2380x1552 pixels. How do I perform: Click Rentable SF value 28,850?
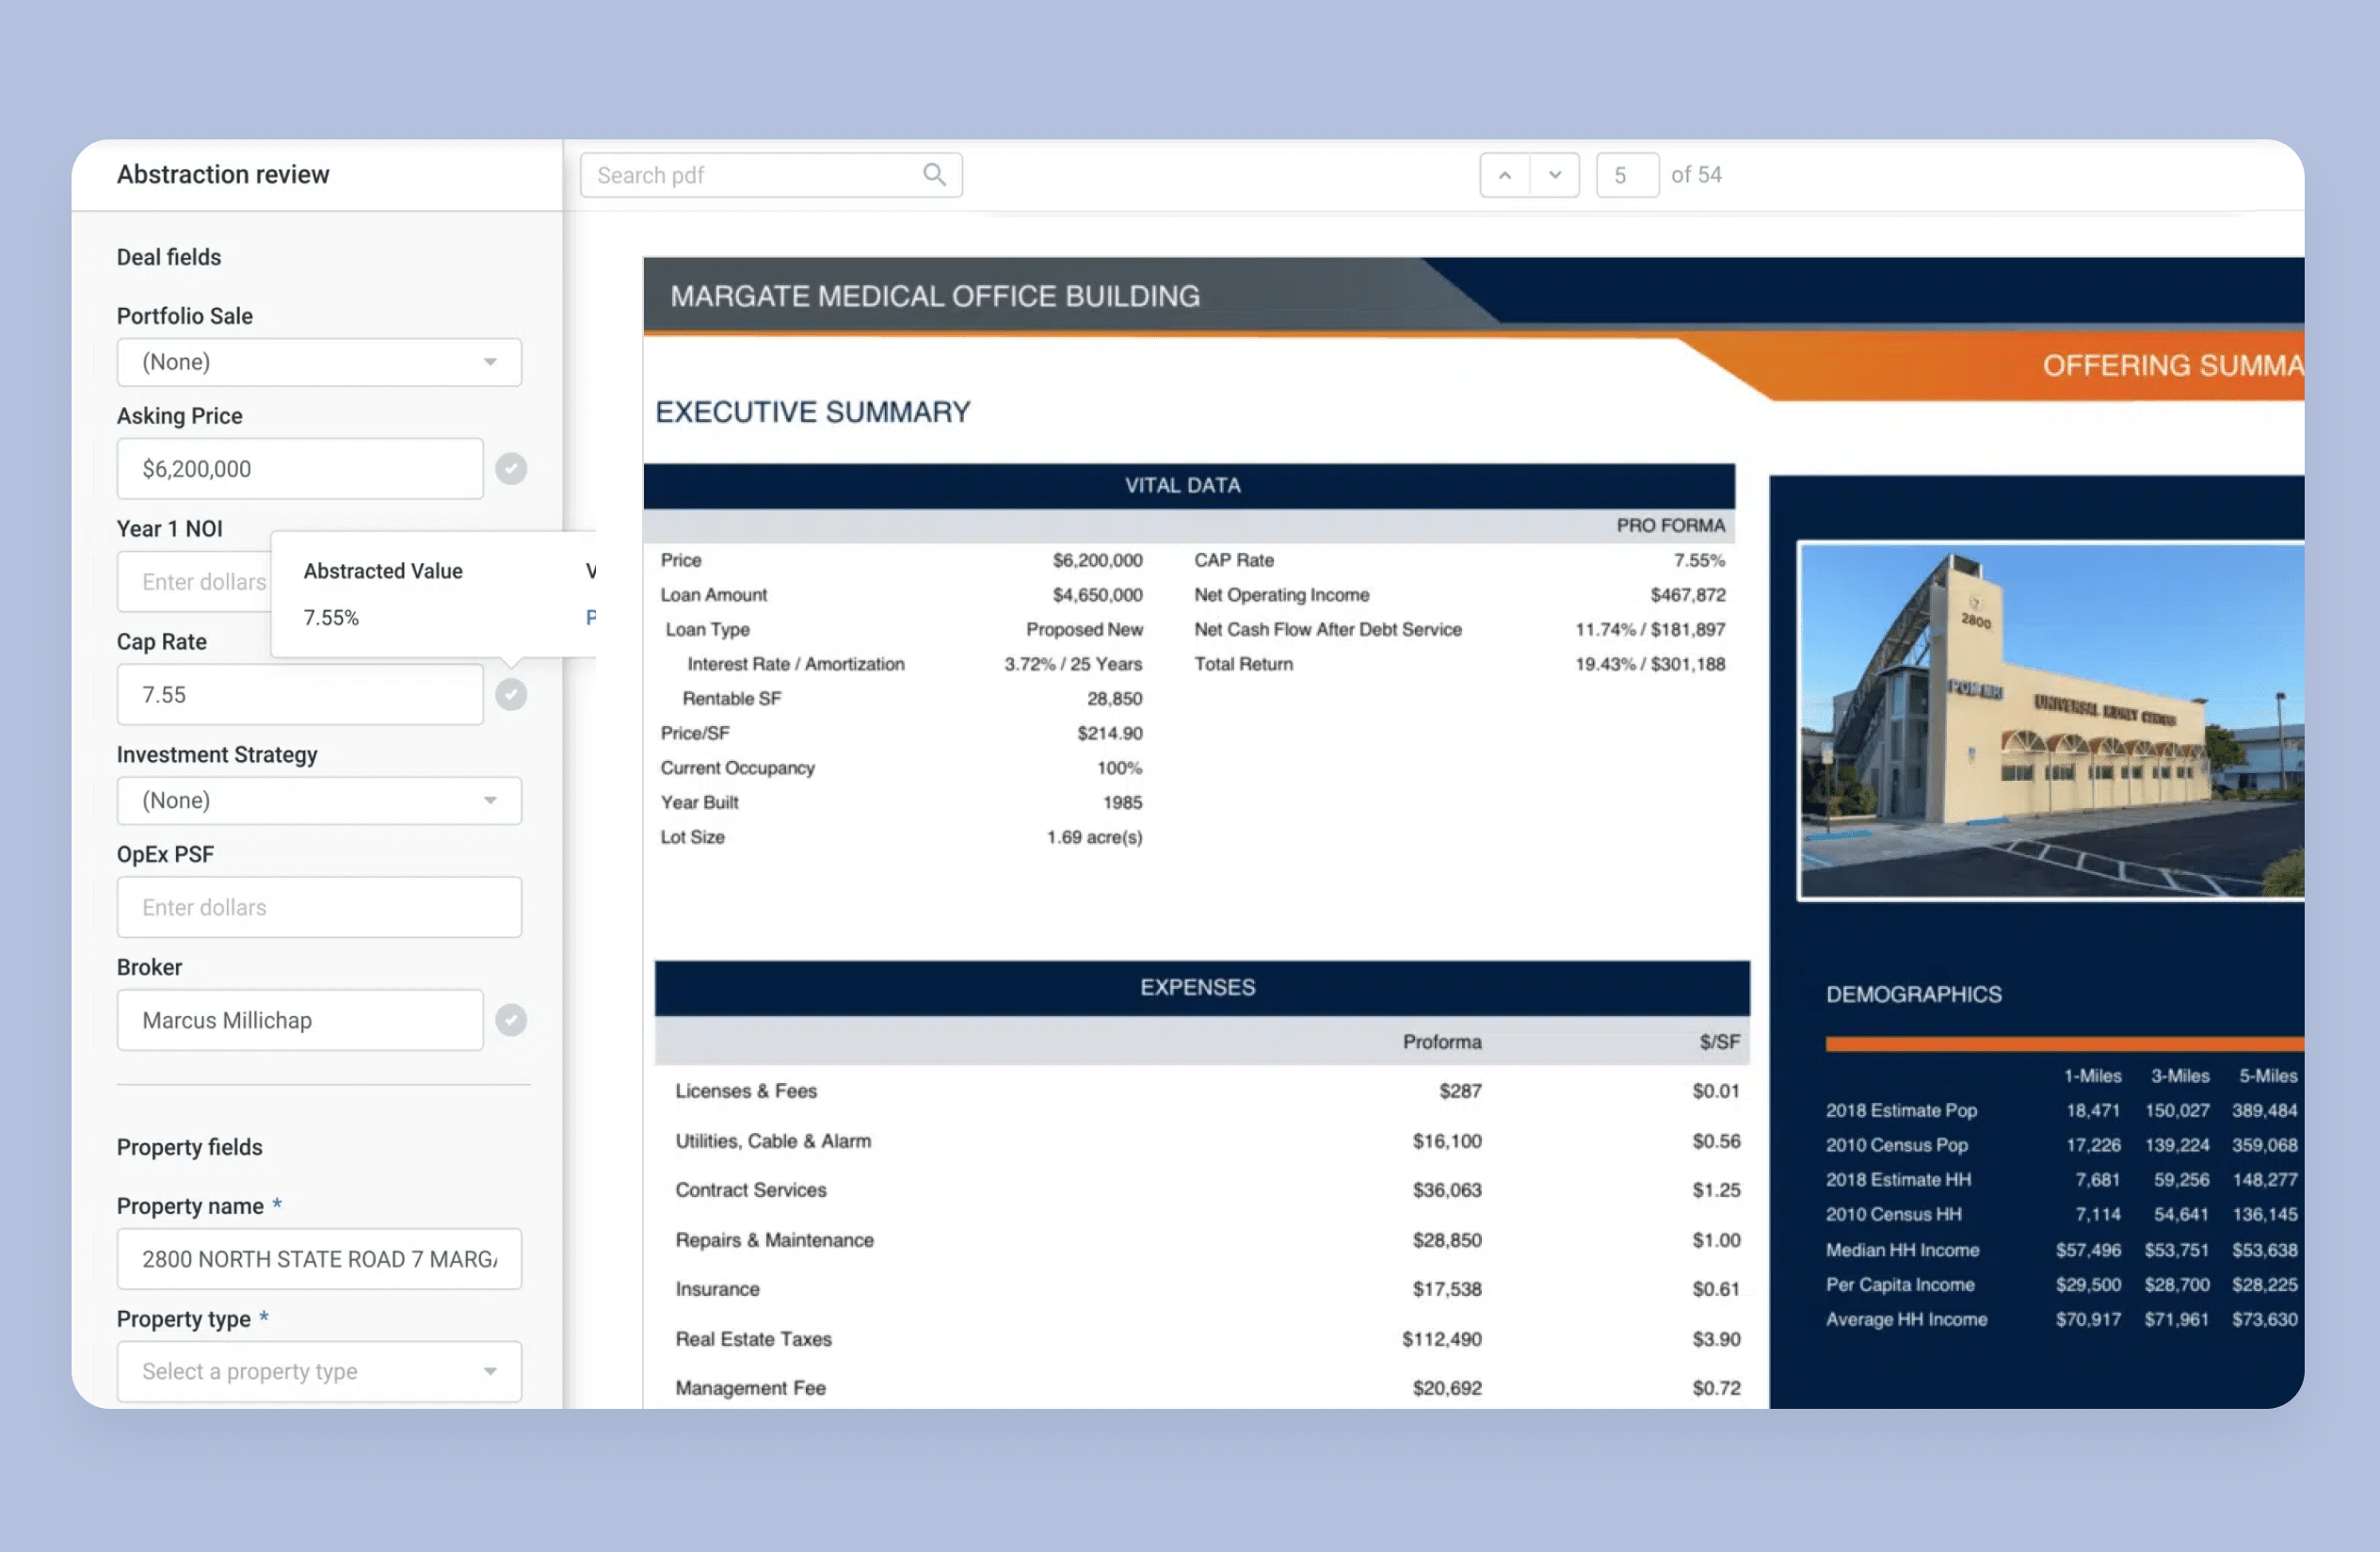point(1114,699)
